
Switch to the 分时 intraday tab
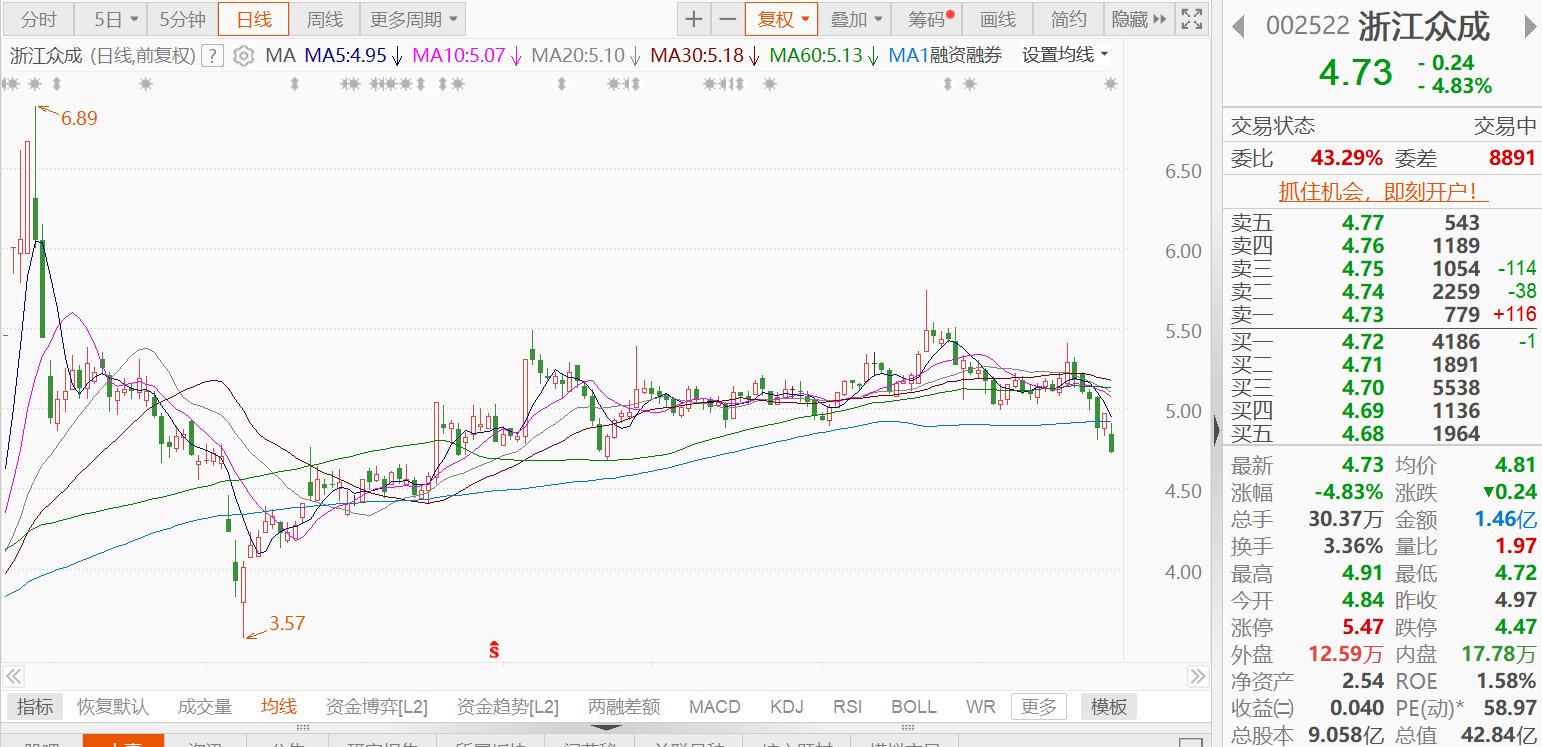point(39,19)
